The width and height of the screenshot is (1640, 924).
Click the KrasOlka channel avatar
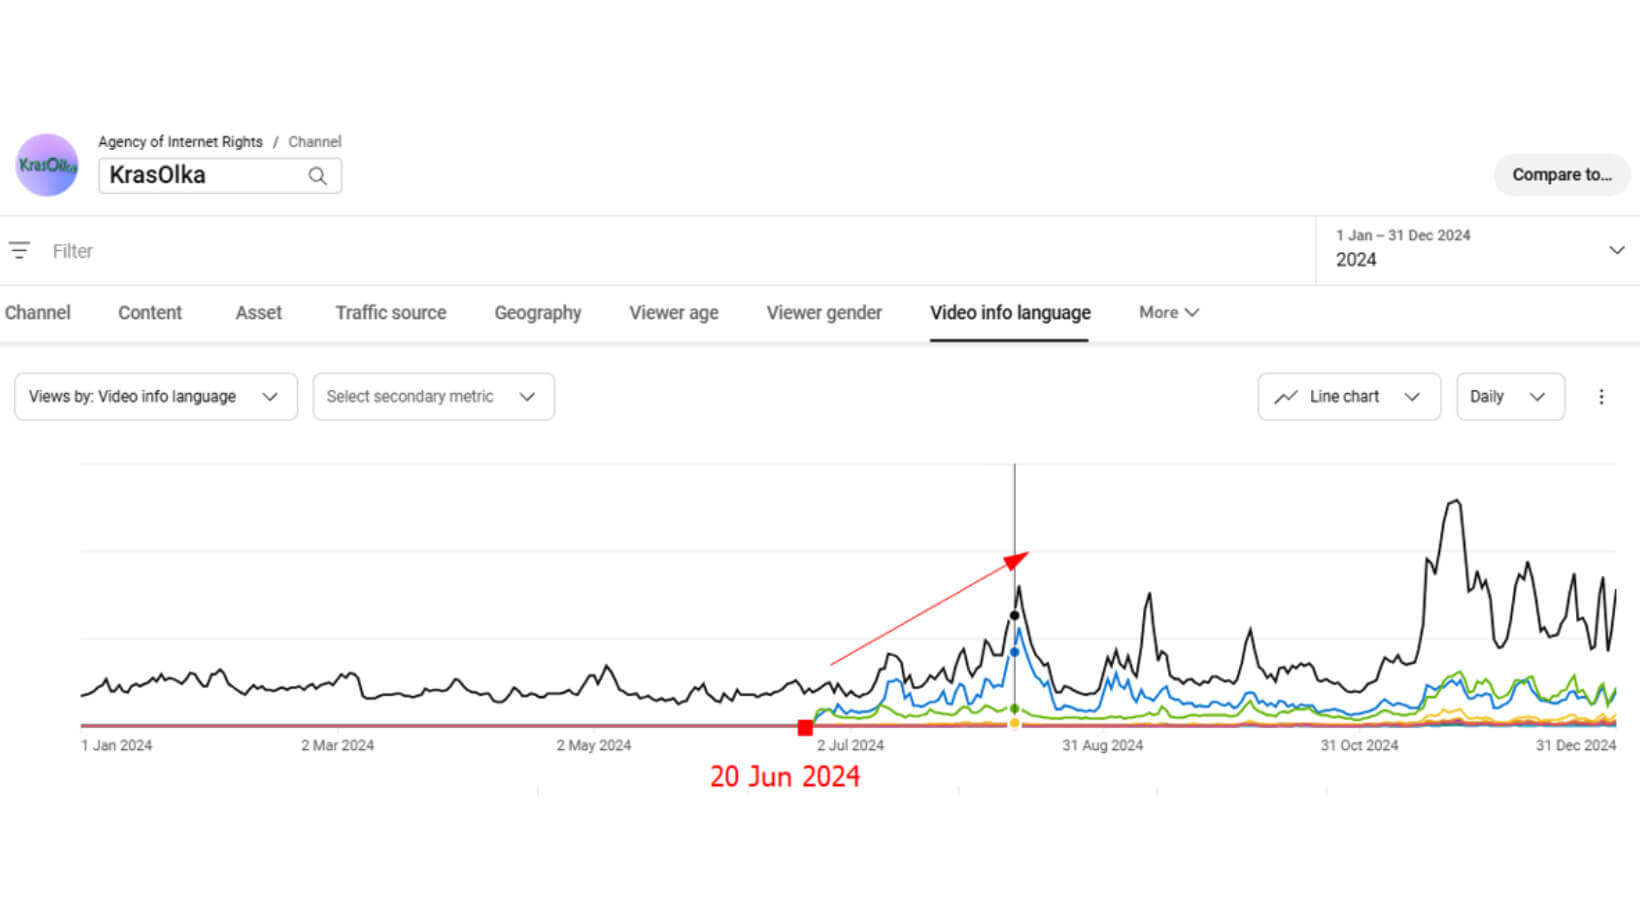[x=46, y=165]
